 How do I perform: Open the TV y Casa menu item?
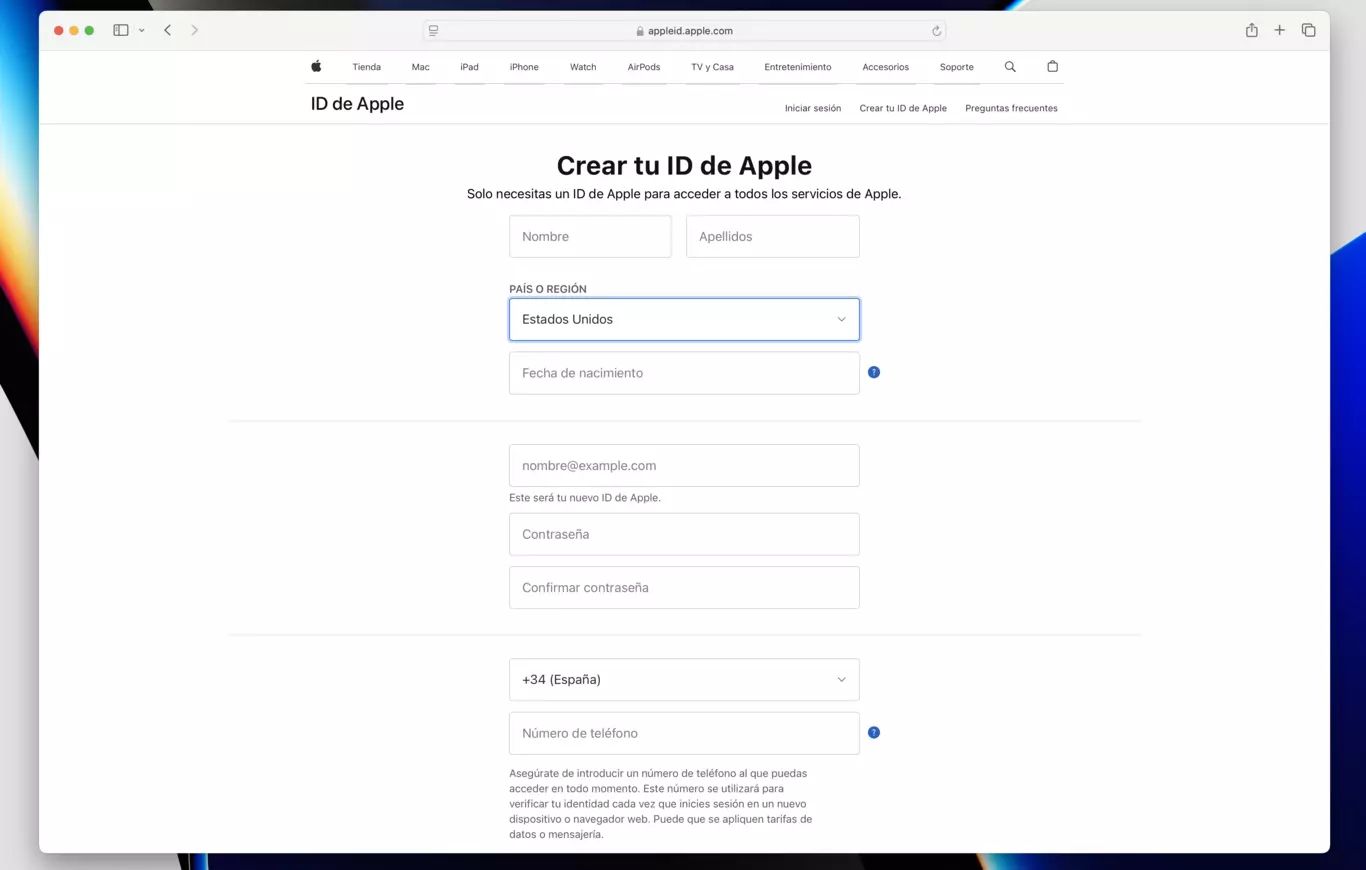pos(712,67)
